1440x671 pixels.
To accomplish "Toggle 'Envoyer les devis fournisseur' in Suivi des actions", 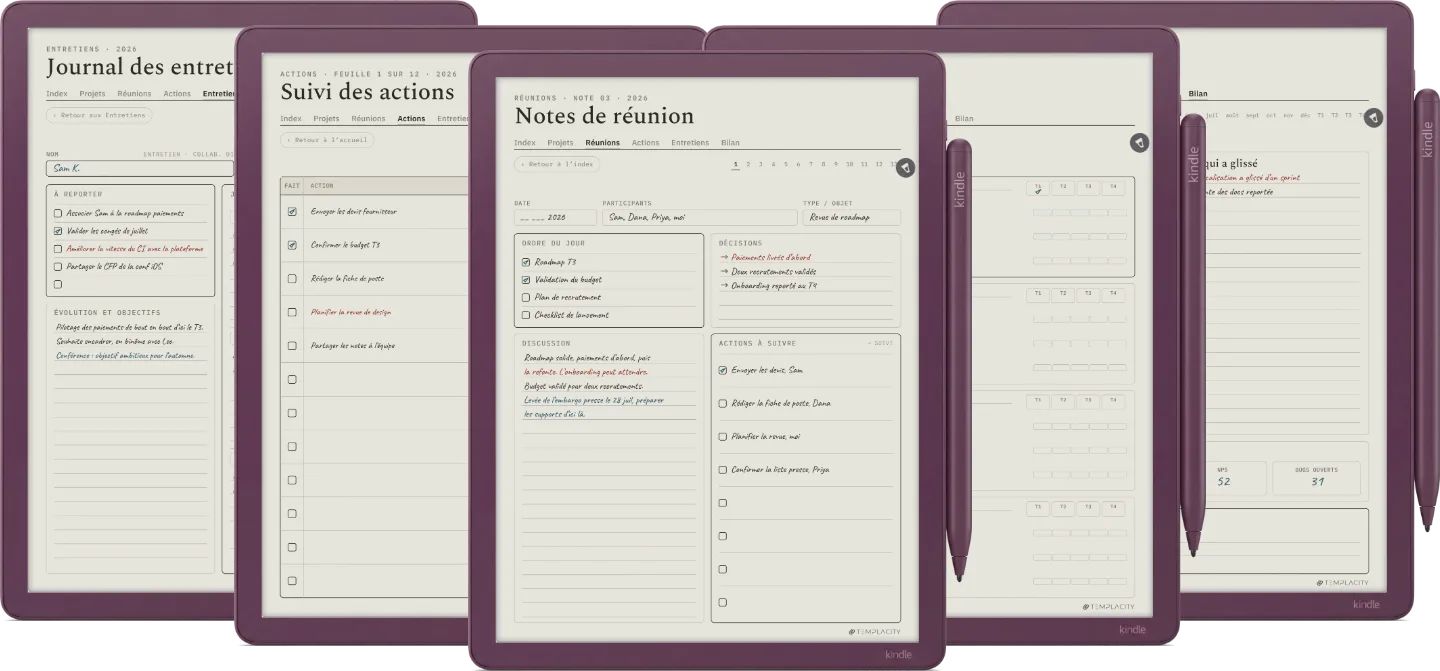I will tap(292, 211).
